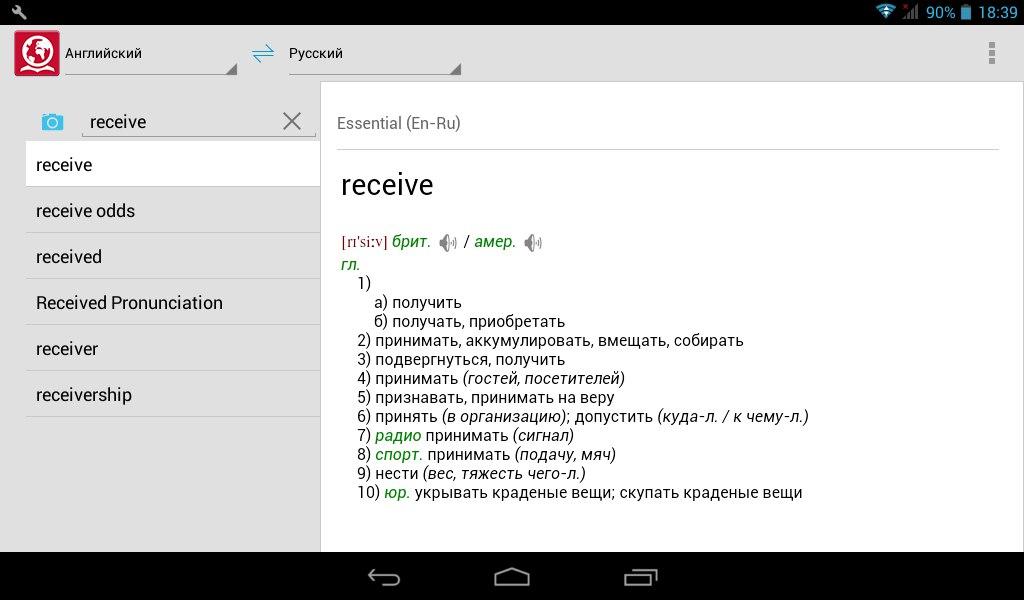Open the 'receivership' entry
Screen dimensions: 1024x600
click(172, 395)
